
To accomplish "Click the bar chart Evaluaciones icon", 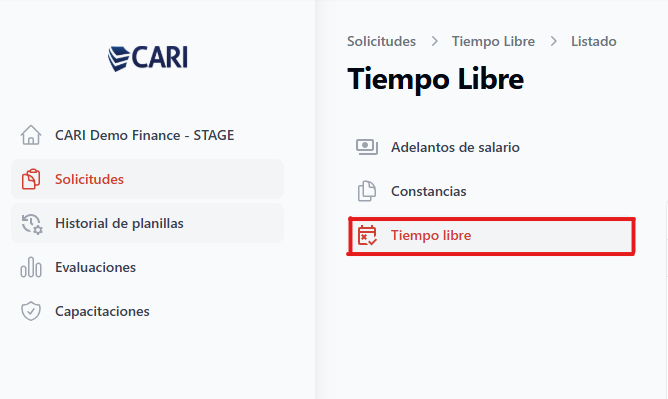I will (31, 267).
